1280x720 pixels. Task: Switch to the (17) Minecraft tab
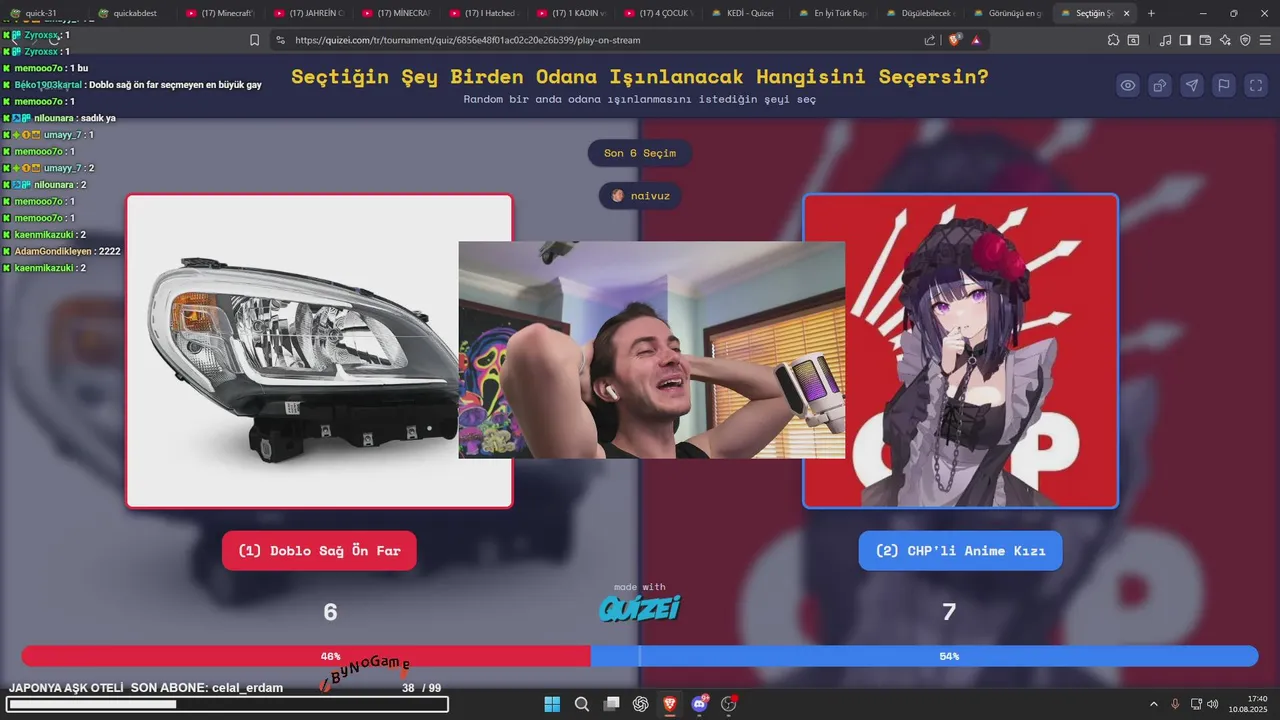222,13
